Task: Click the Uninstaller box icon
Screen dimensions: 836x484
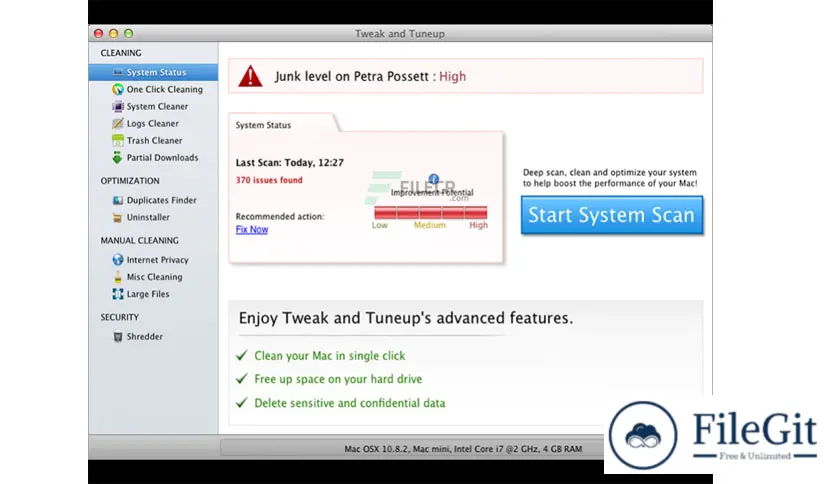Action: click(118, 217)
